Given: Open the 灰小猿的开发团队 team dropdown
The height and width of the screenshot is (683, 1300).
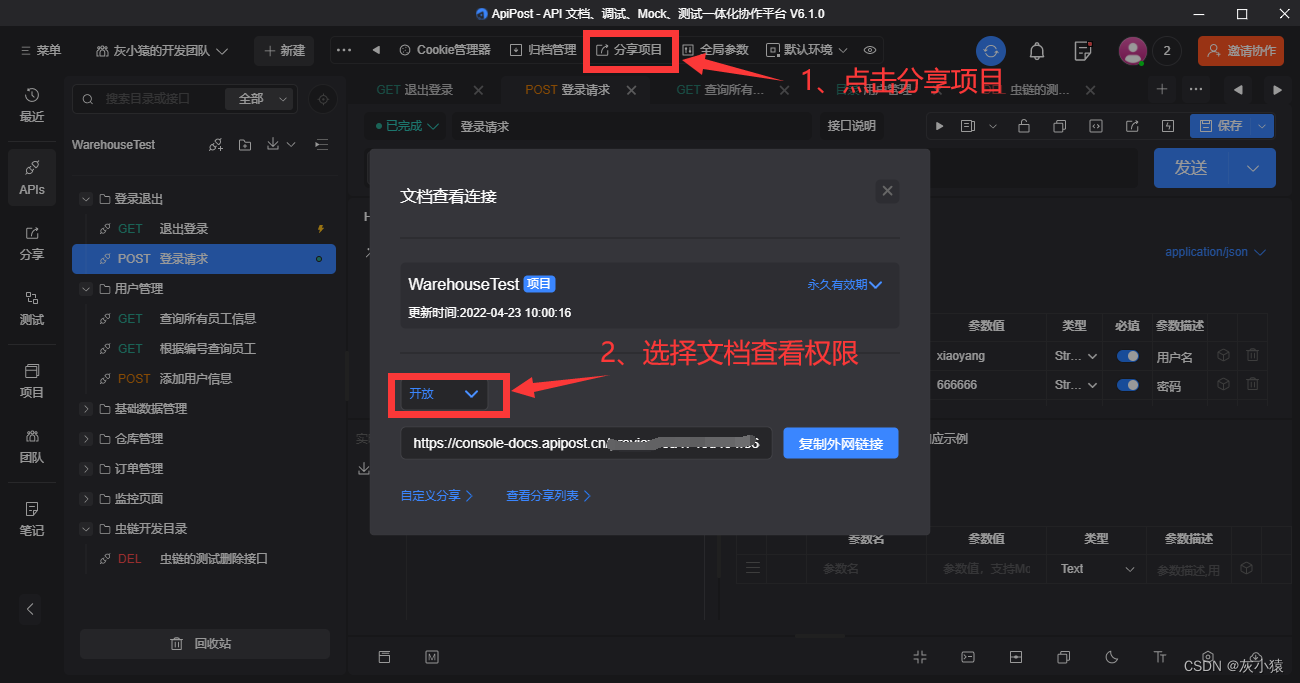Looking at the screenshot, I should pos(162,50).
